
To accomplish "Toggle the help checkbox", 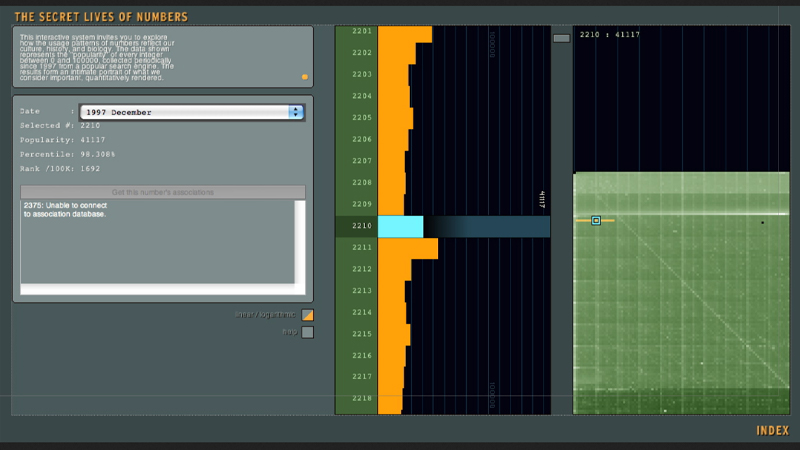I will pos(308,332).
